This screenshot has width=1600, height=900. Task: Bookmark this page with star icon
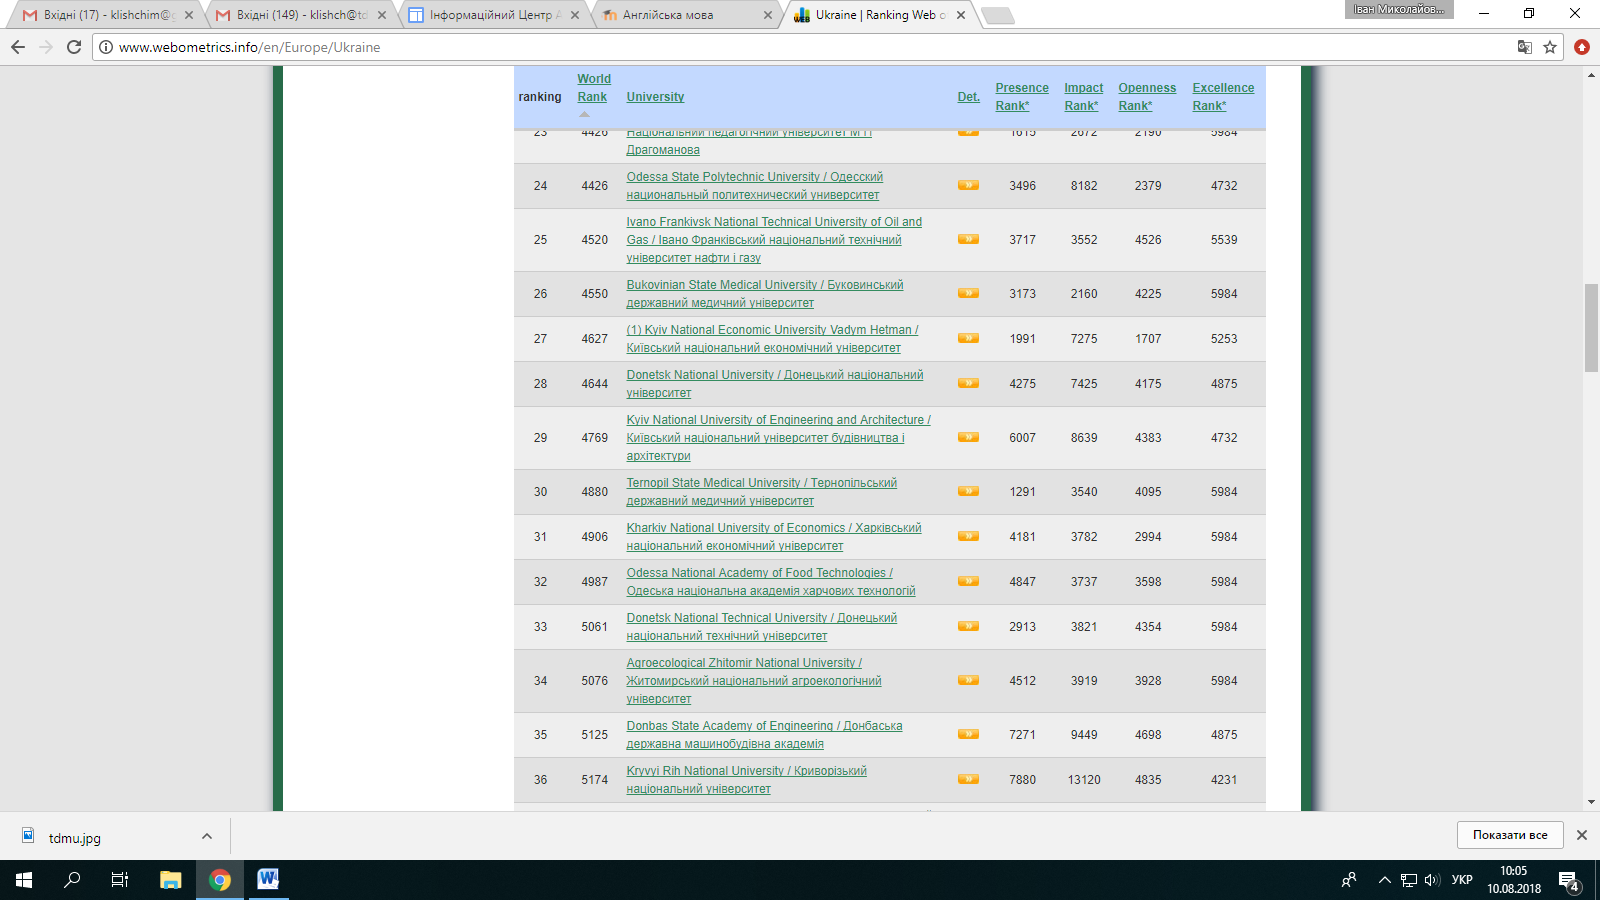pos(1550,47)
